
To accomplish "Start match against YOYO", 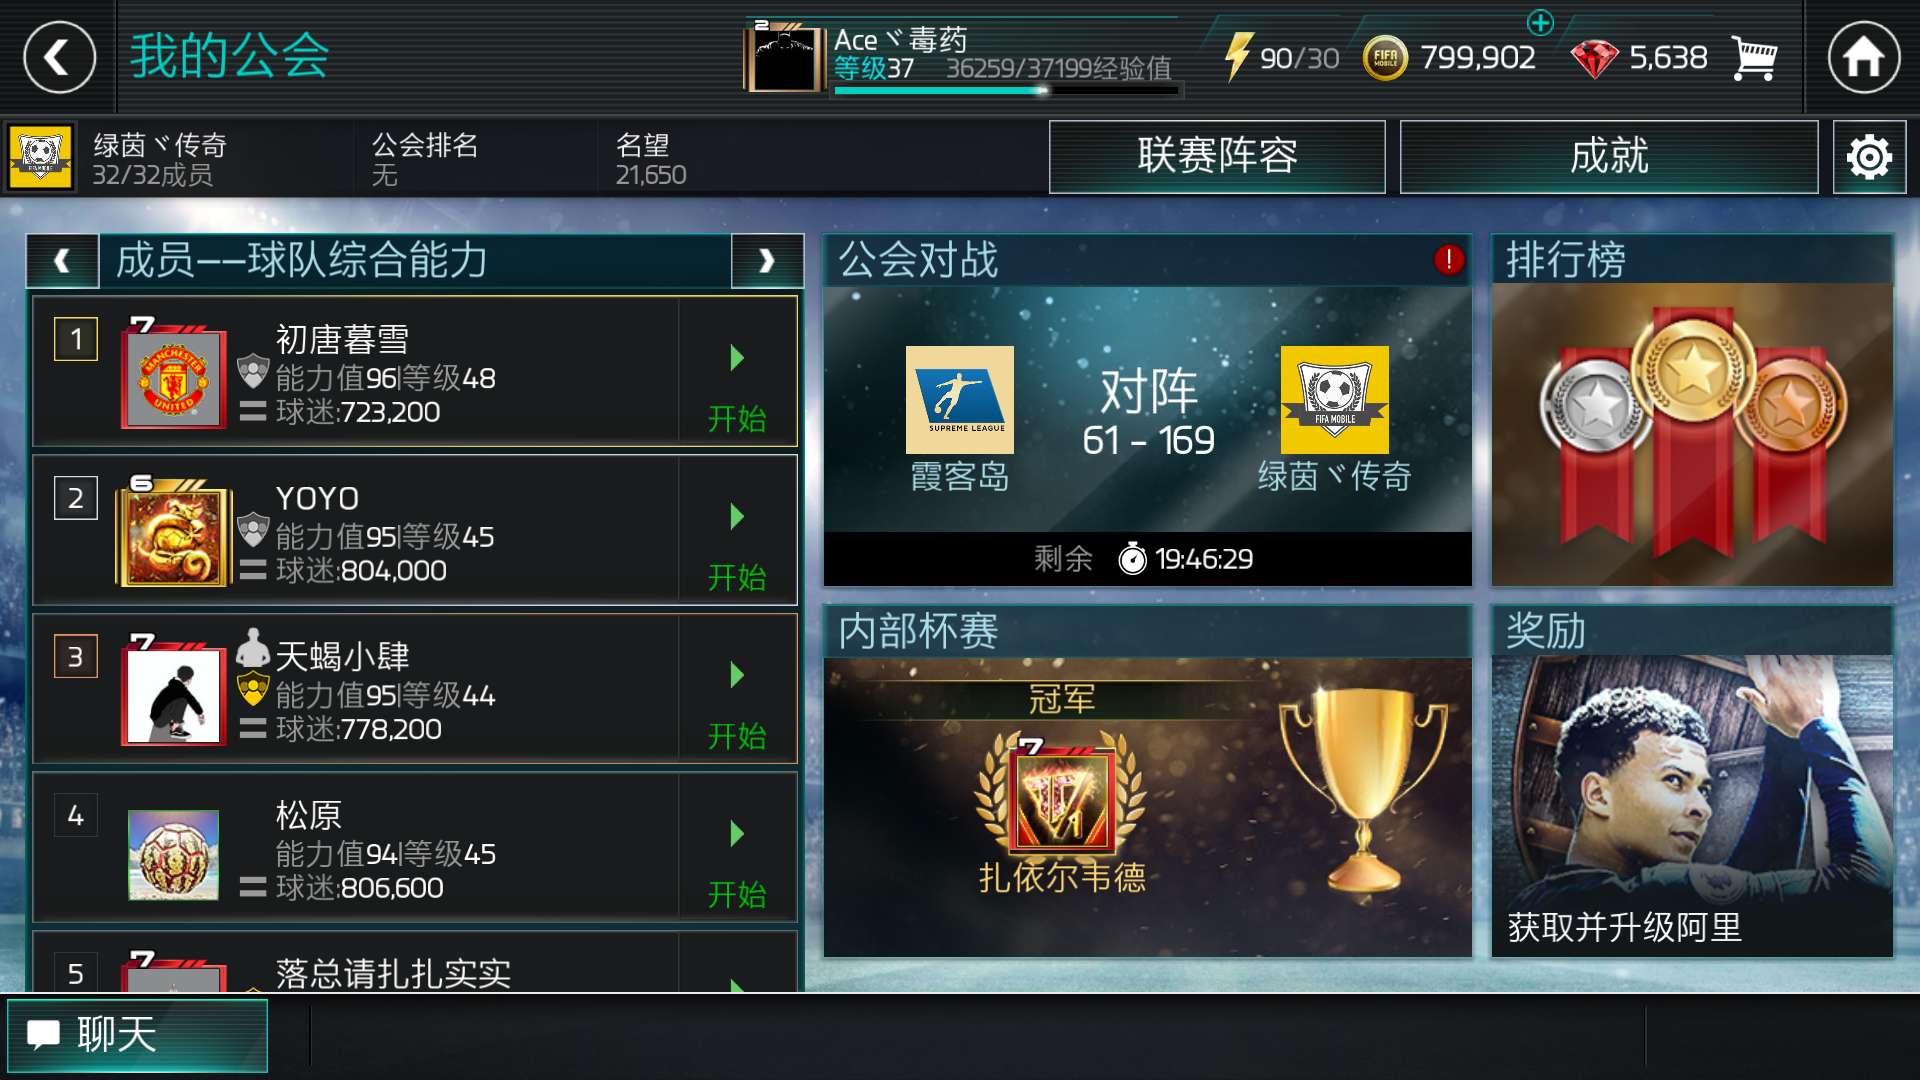I will click(x=738, y=546).
